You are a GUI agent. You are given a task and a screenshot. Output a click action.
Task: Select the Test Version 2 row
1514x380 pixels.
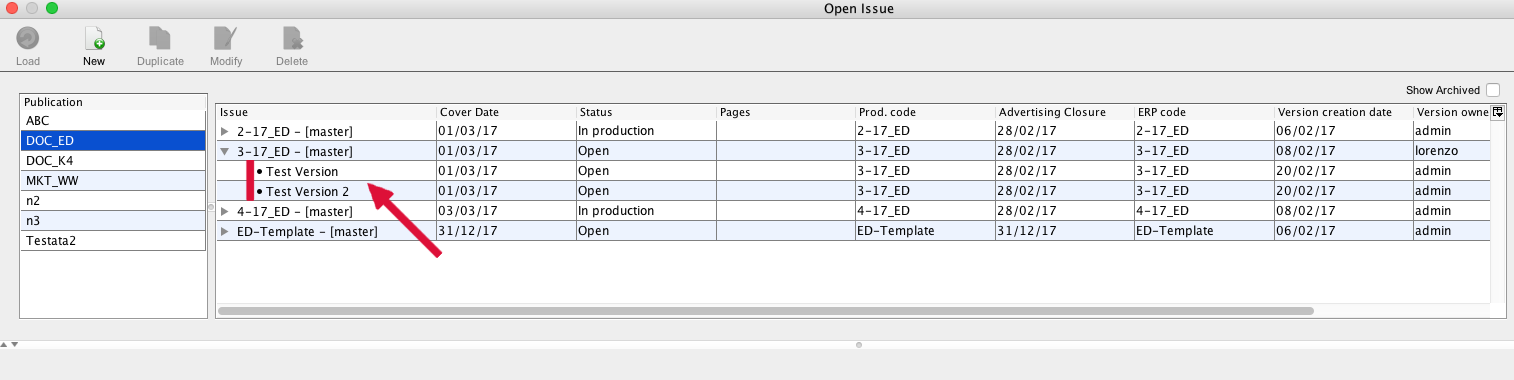click(853, 191)
